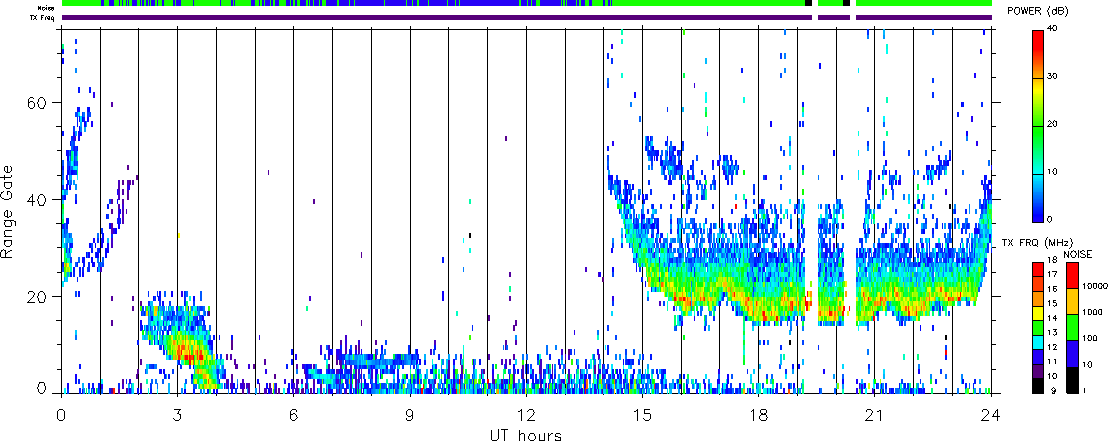Click the 10 label on POWER scale
1108x441 pixels.
click(1051, 172)
